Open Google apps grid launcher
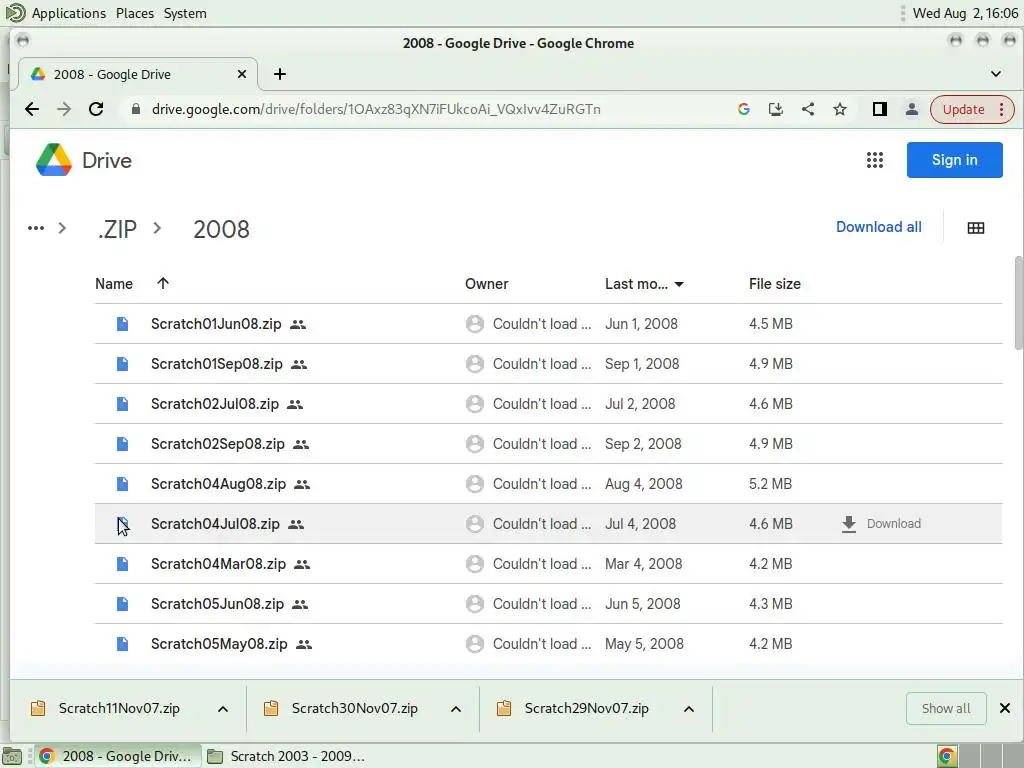 tap(875, 160)
